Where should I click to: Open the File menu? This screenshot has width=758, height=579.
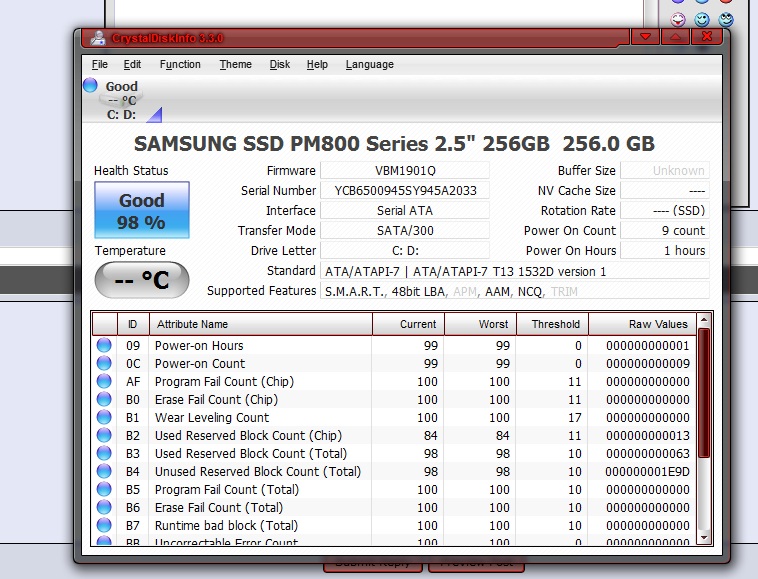click(x=100, y=64)
